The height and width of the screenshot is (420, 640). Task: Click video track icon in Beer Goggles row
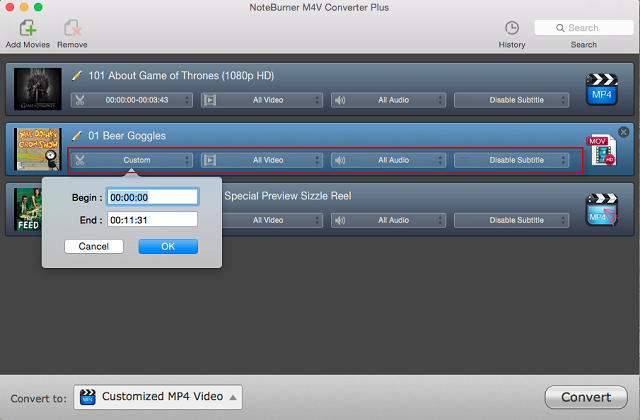210,160
